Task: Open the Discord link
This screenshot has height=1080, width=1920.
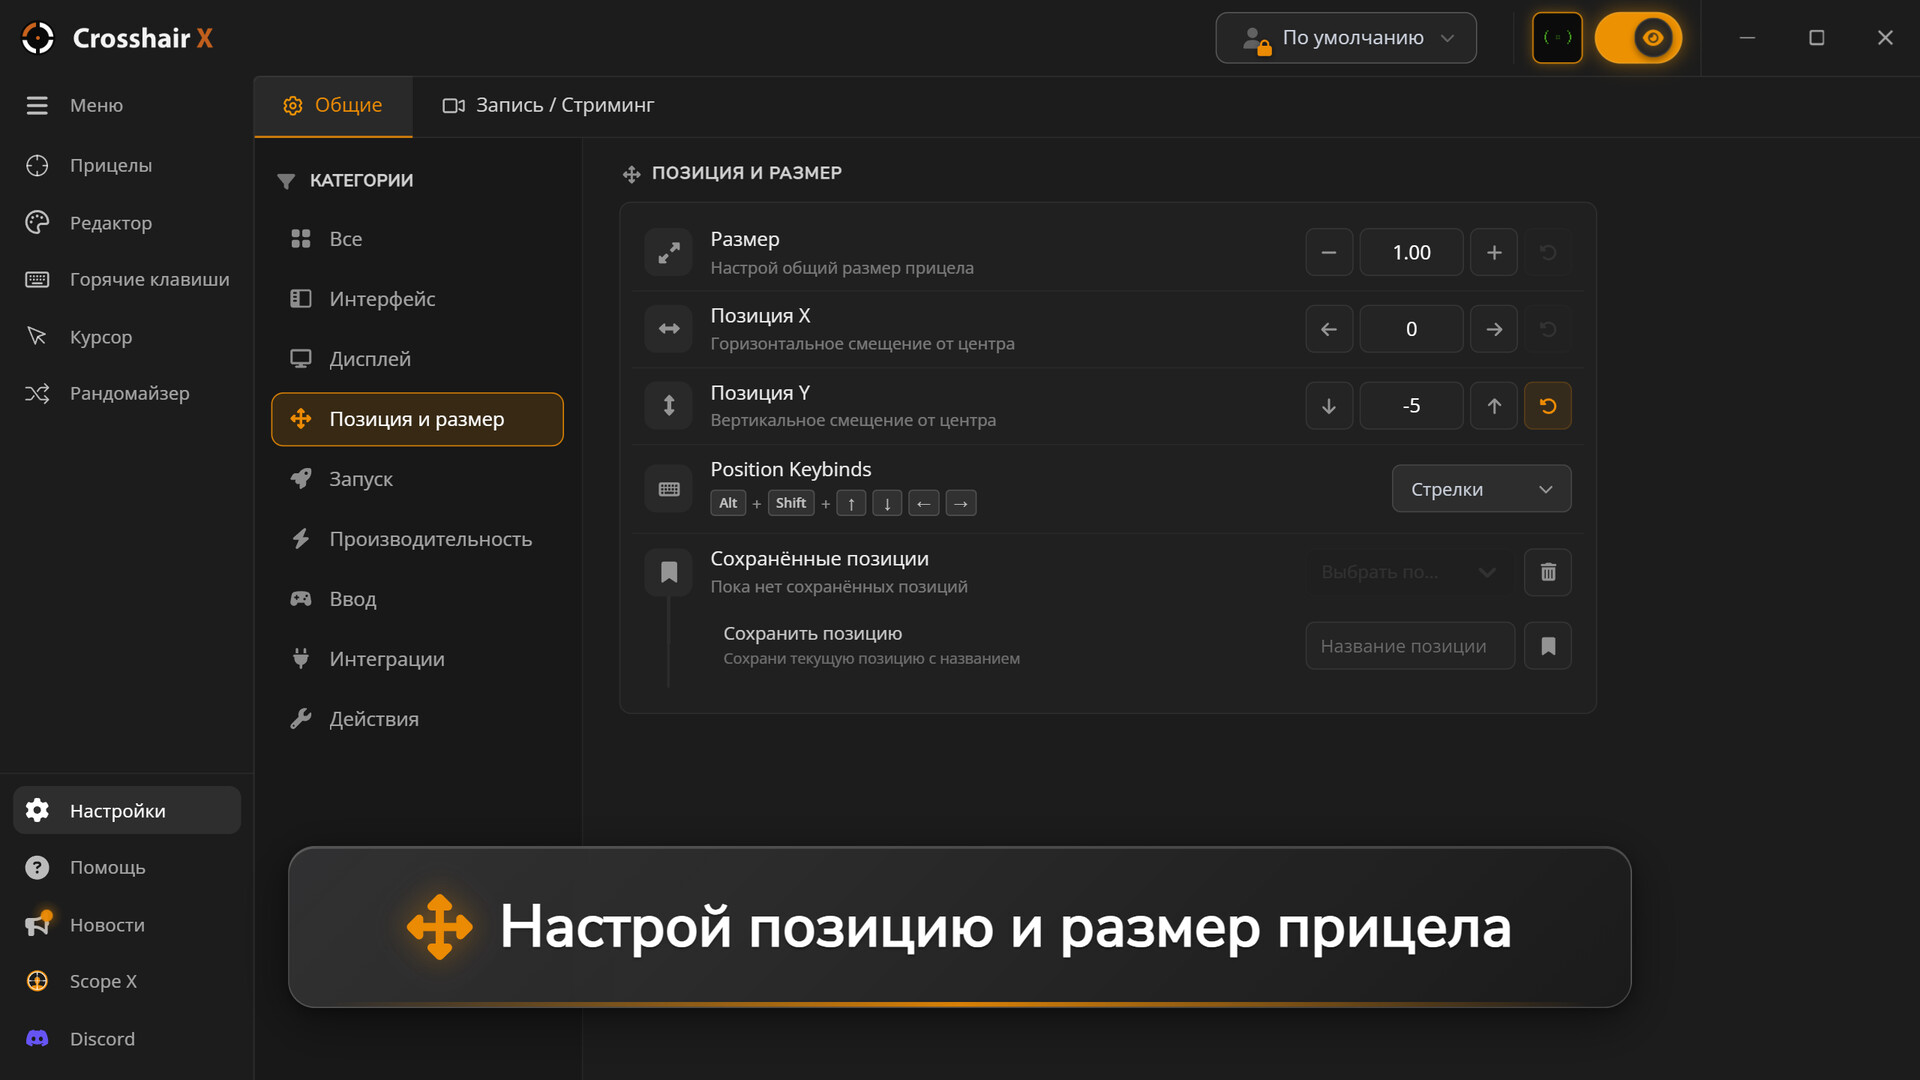Action: (126, 1039)
